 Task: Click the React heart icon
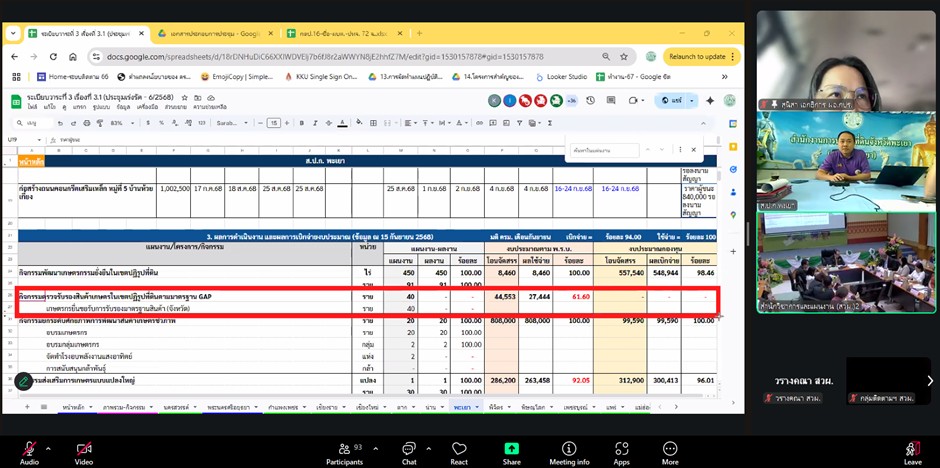[x=459, y=449]
